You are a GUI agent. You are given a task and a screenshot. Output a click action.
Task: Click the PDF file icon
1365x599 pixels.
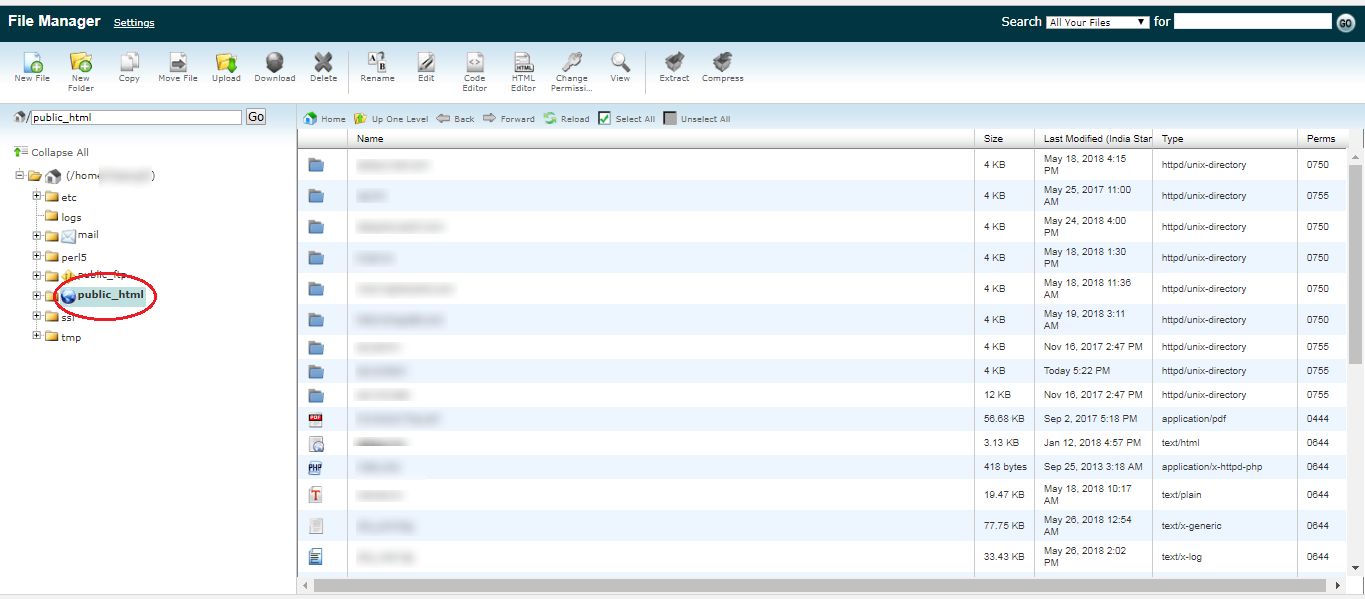point(316,419)
